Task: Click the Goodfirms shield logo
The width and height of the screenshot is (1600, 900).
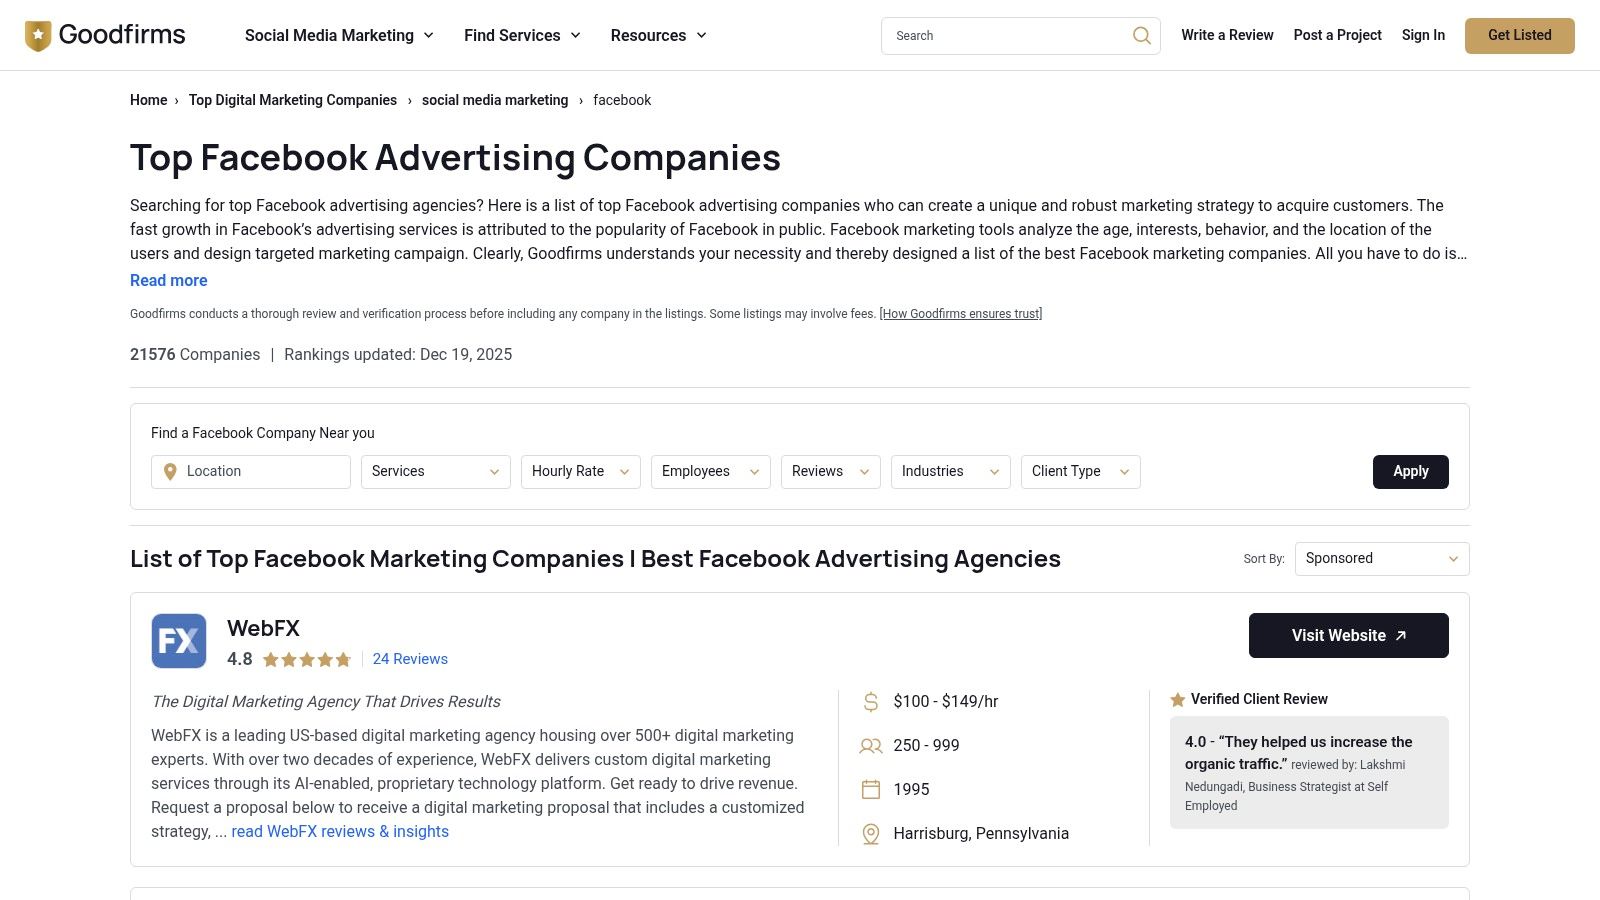Action: [37, 34]
